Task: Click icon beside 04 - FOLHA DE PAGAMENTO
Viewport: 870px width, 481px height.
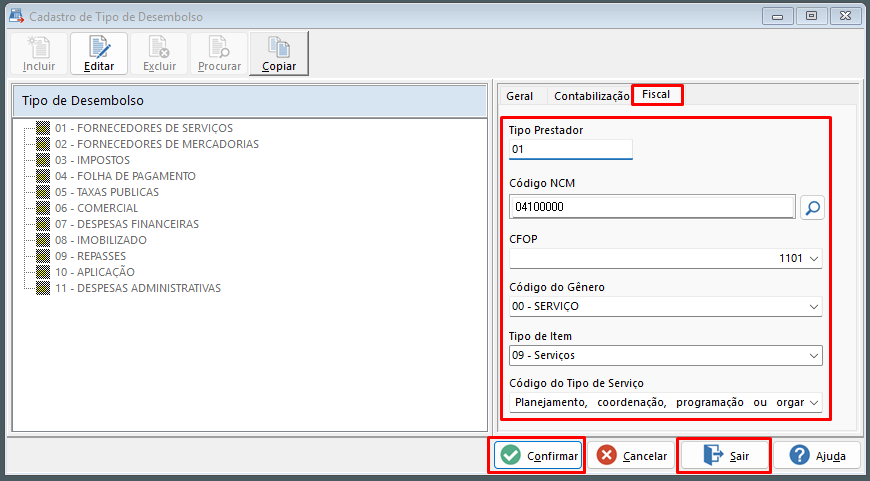Action: tap(43, 176)
